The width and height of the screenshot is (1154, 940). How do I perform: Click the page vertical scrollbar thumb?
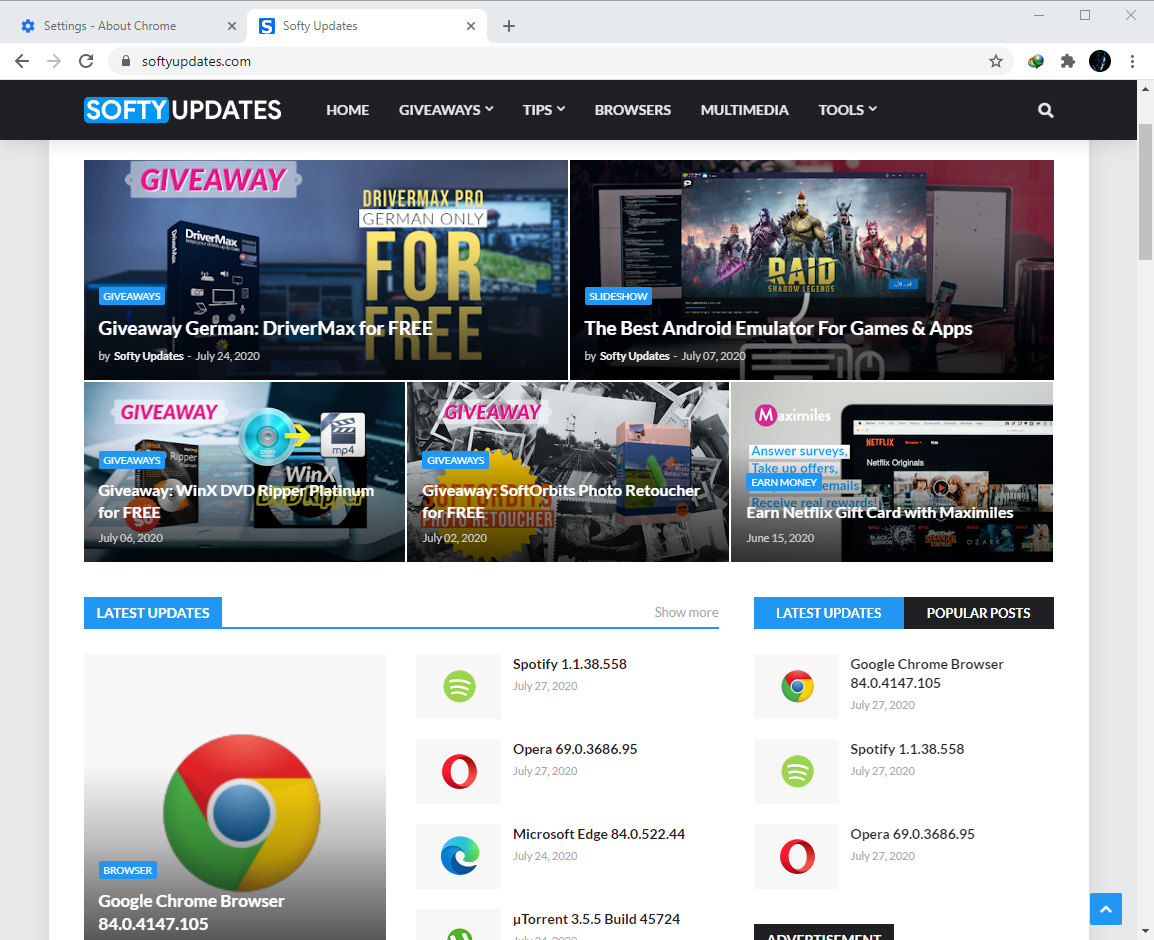(x=1145, y=191)
